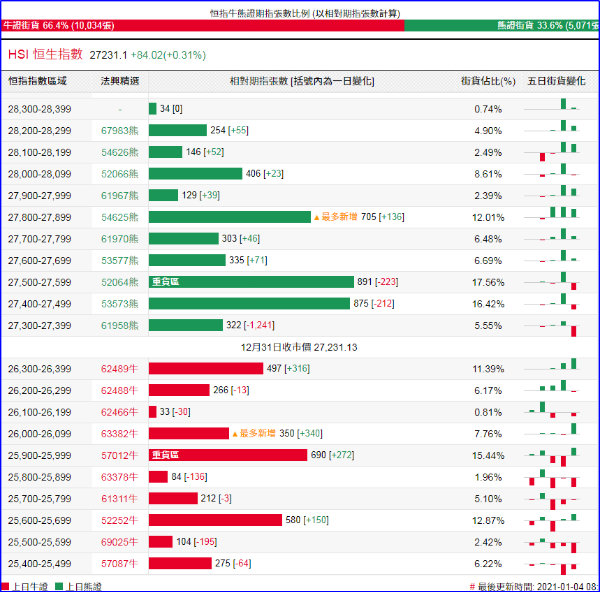
Task: Click the green 重貨區 bar for 27,500-27,599
Action: [251, 282]
